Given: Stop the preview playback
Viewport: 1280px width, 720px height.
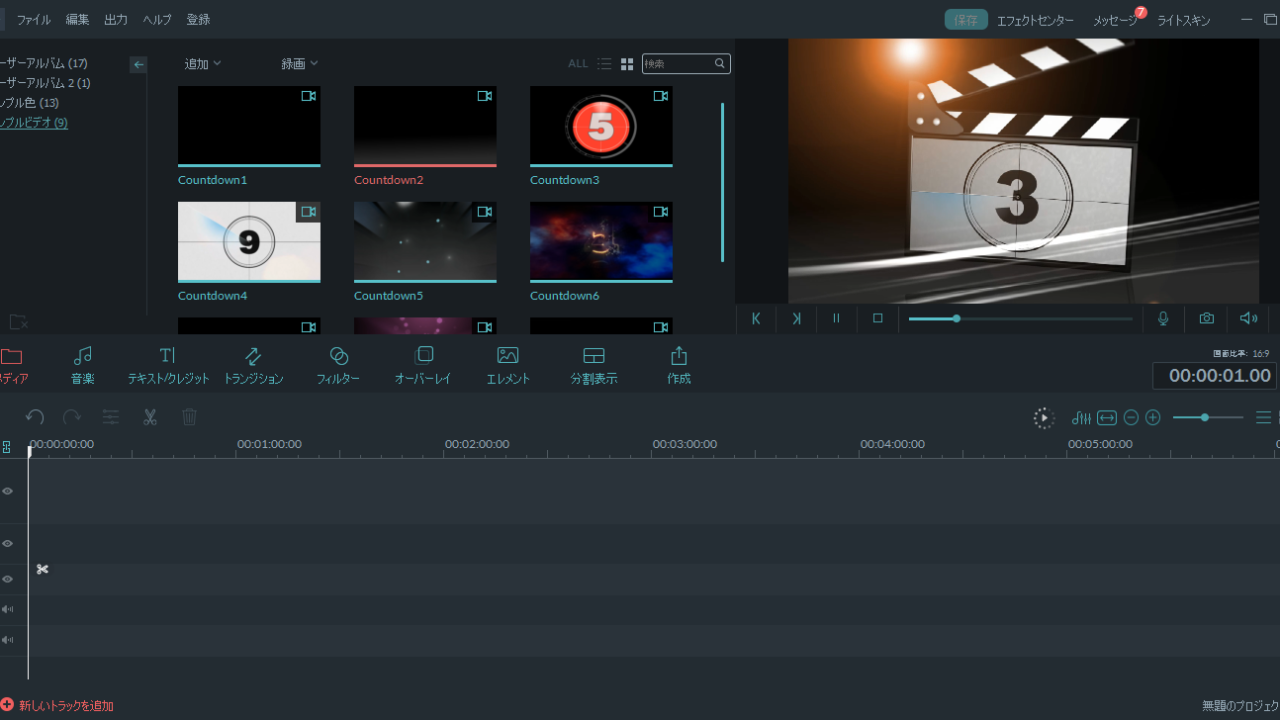Looking at the screenshot, I should coord(878,318).
